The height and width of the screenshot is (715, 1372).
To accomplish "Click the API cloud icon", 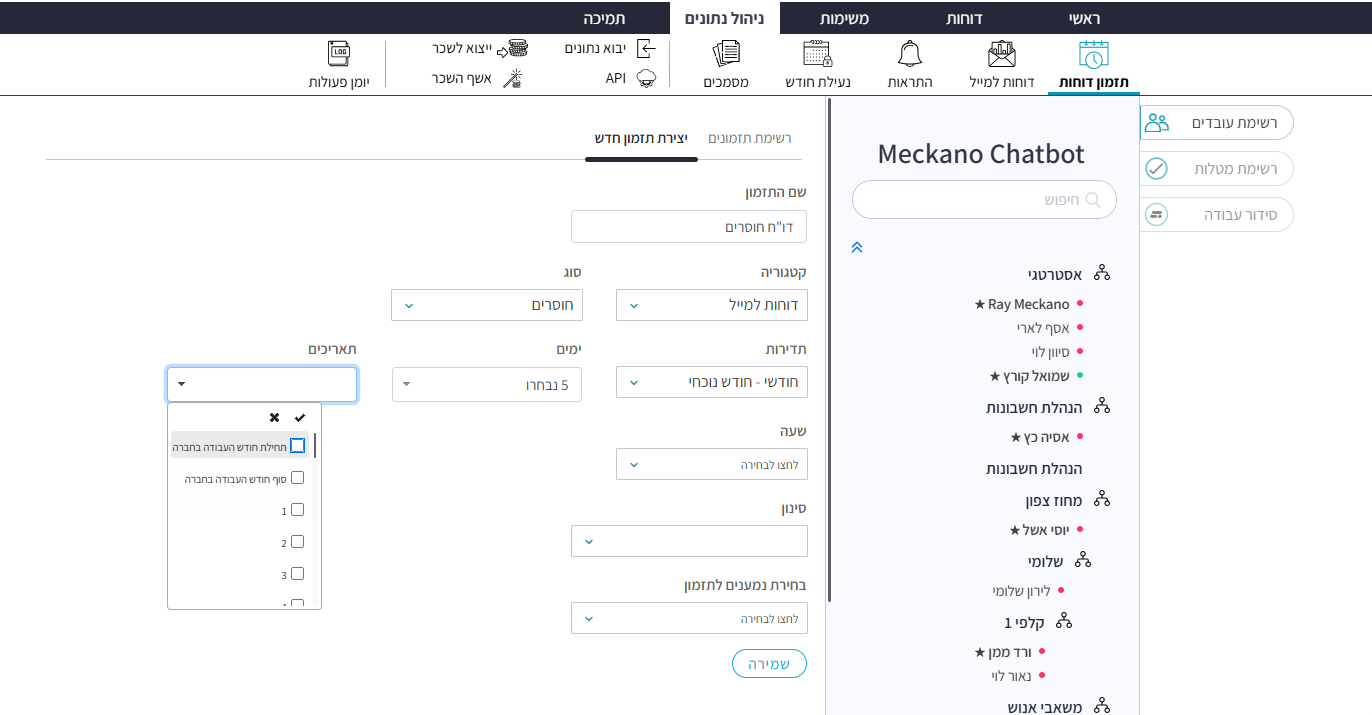I will (646, 78).
